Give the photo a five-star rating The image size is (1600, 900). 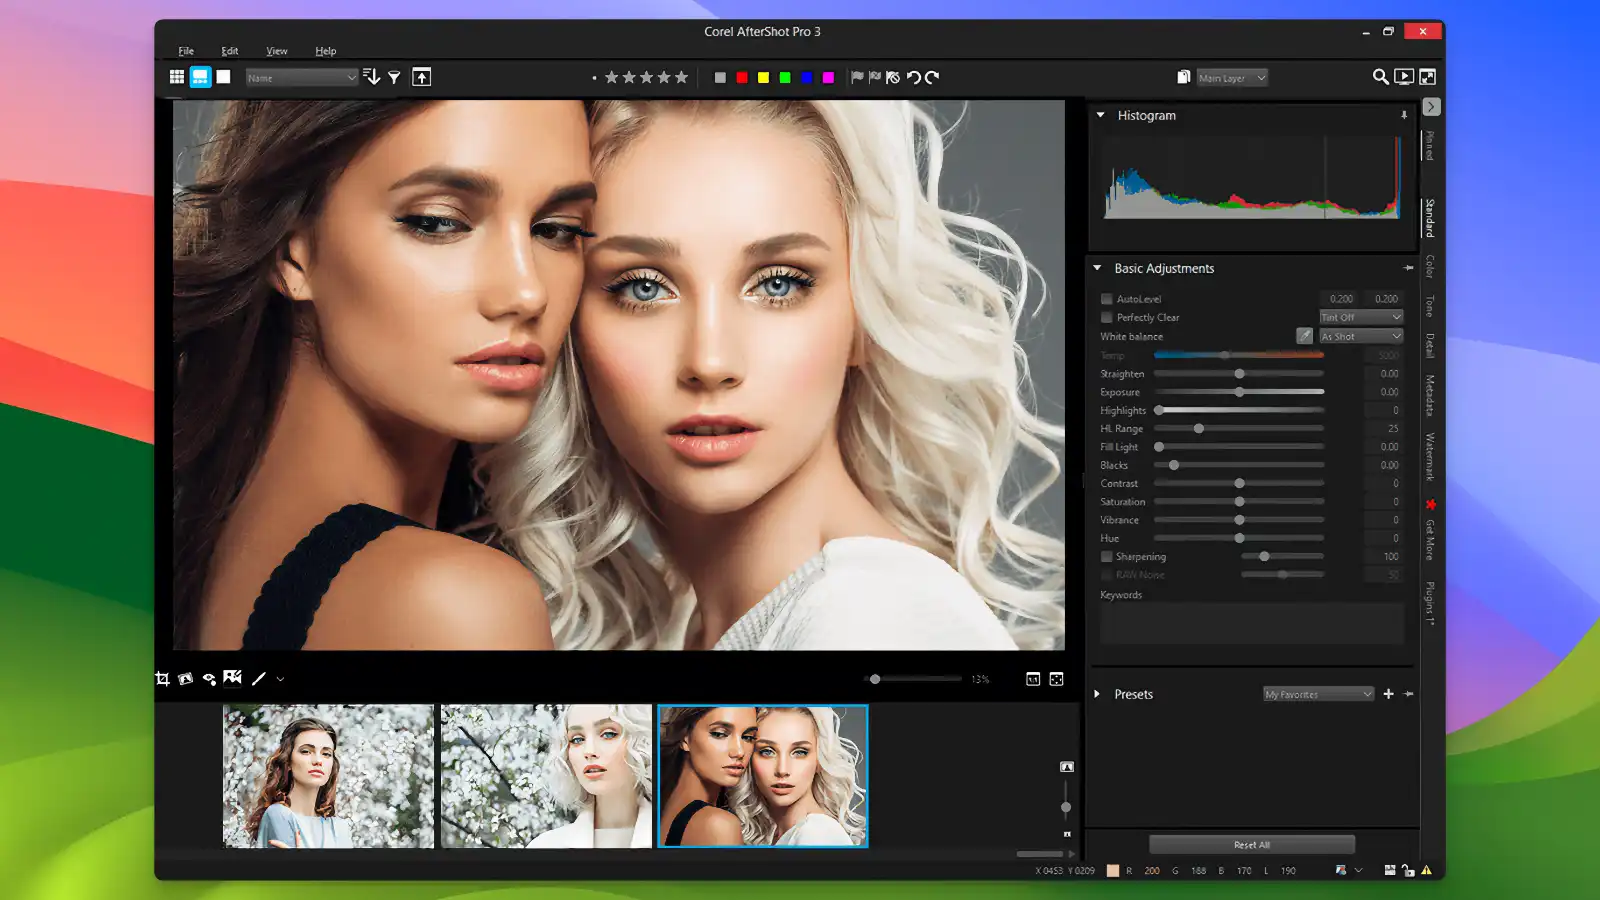coord(682,77)
